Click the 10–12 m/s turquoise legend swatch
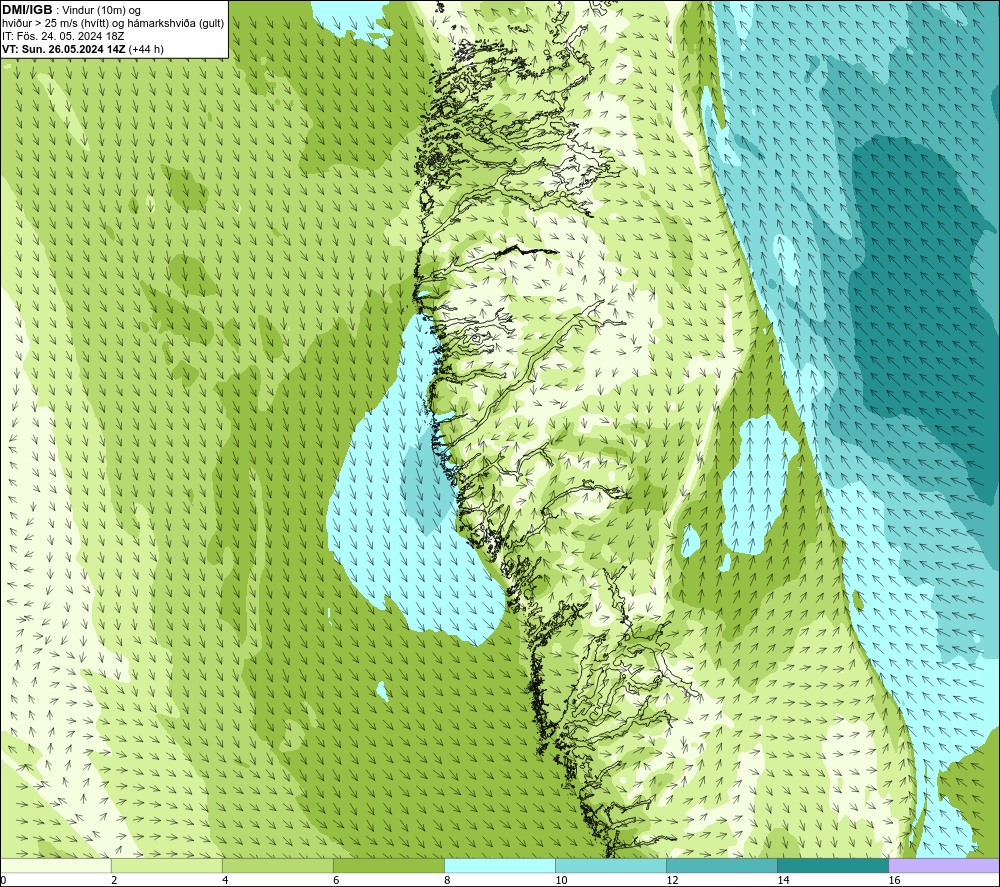 610,865
